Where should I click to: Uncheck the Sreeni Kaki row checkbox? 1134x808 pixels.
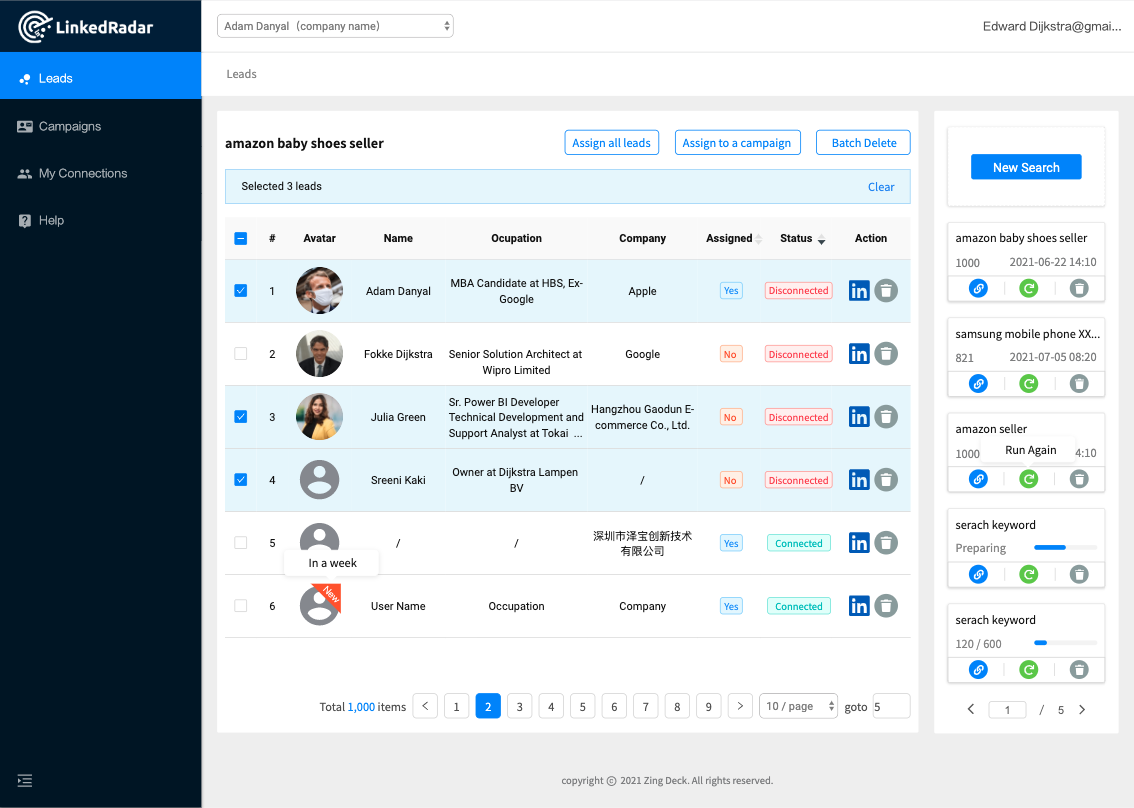[241, 480]
